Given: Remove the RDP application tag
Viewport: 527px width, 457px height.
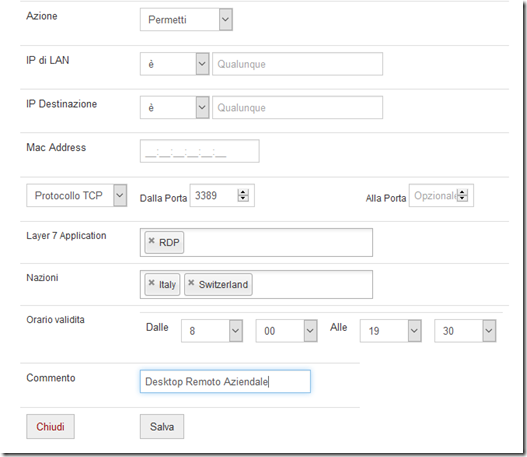Looking at the screenshot, I should click(152, 241).
